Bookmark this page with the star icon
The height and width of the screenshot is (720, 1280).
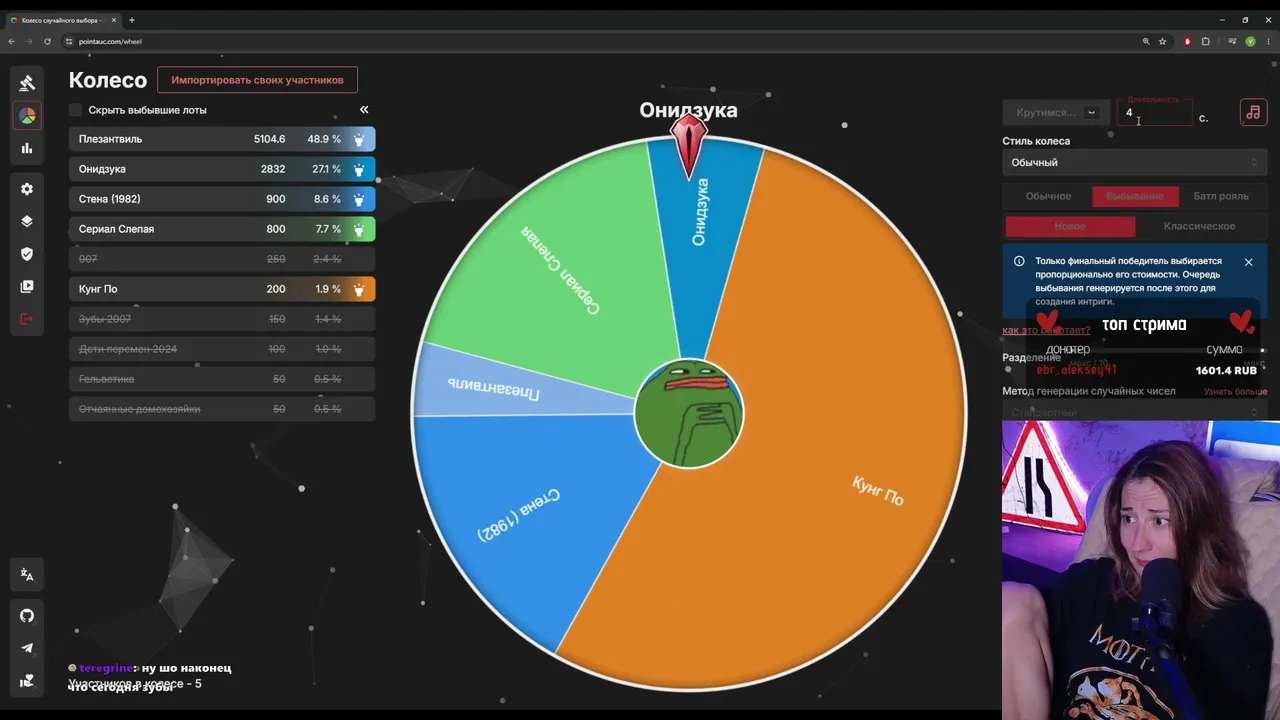pyautogui.click(x=1162, y=41)
